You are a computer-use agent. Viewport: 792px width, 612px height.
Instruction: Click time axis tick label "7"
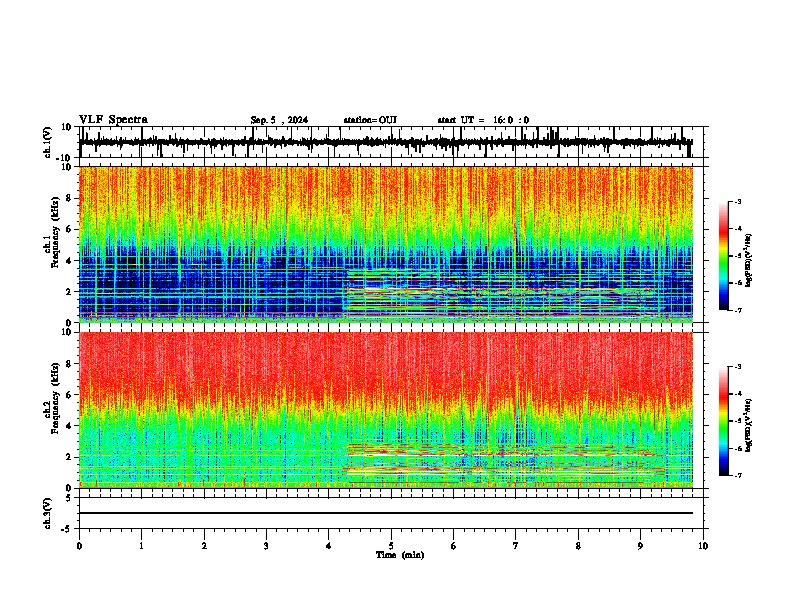coord(516,546)
